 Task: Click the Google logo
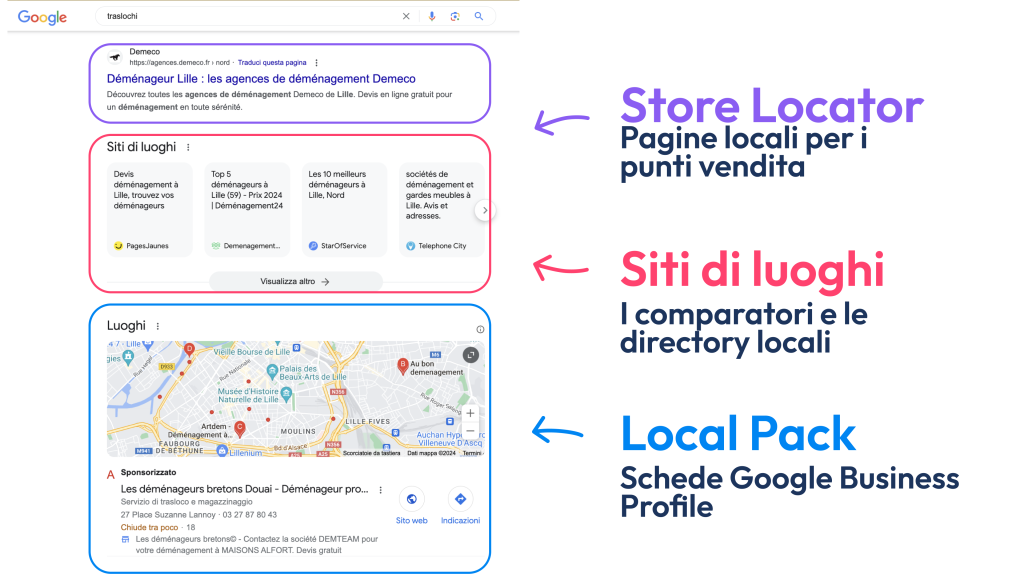(x=42, y=17)
